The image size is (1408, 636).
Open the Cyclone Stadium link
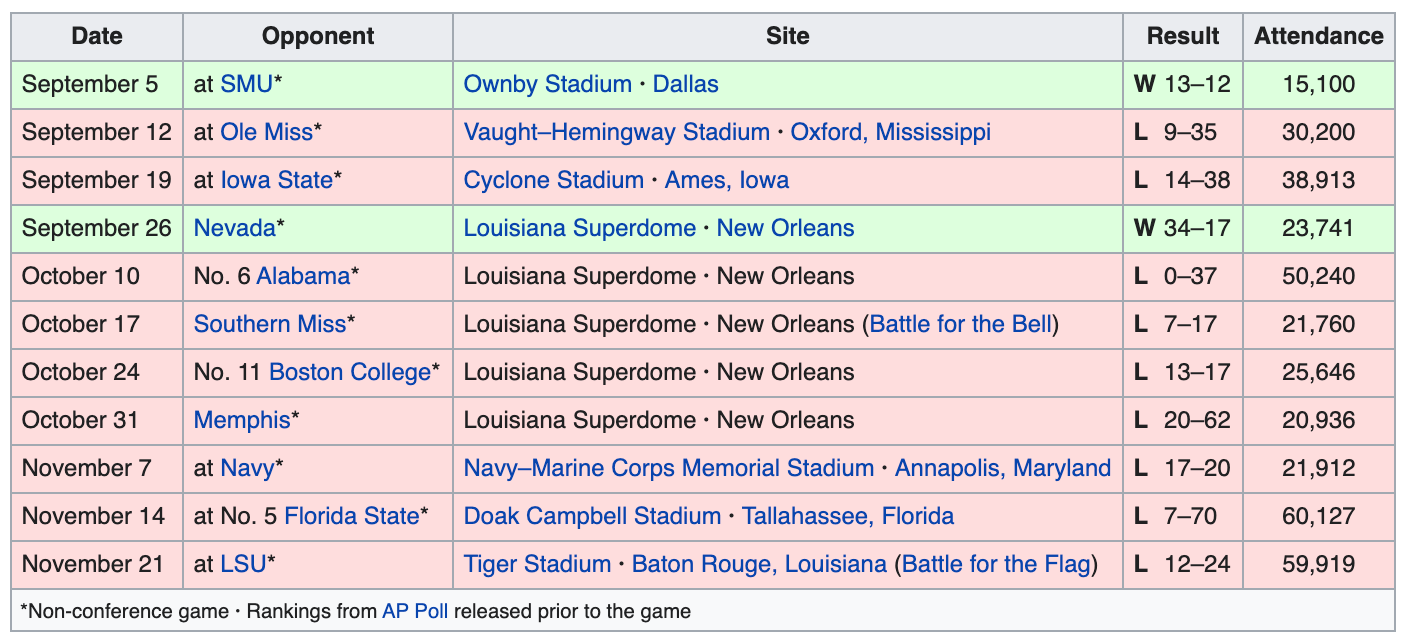coord(554,180)
